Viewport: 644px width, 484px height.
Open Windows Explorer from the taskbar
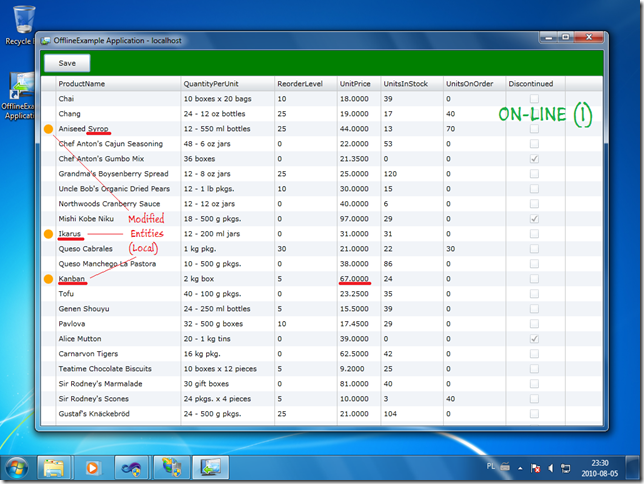54,468
